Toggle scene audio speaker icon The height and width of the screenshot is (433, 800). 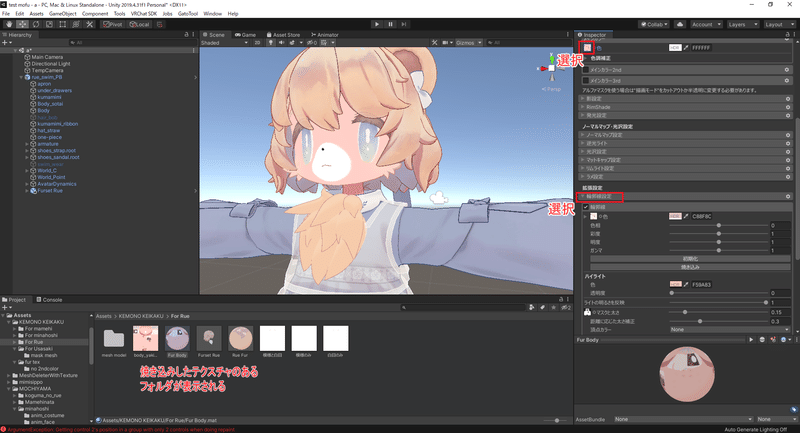point(281,43)
